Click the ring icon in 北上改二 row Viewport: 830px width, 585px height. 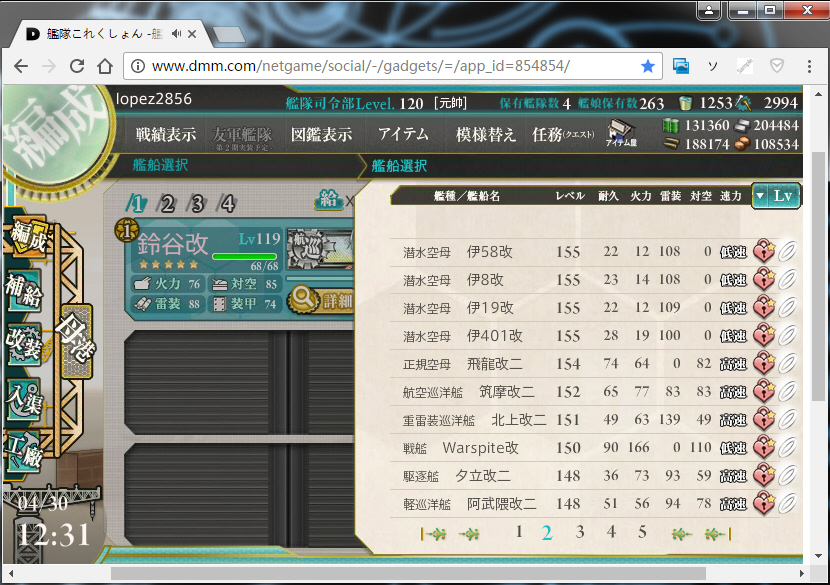[x=787, y=419]
